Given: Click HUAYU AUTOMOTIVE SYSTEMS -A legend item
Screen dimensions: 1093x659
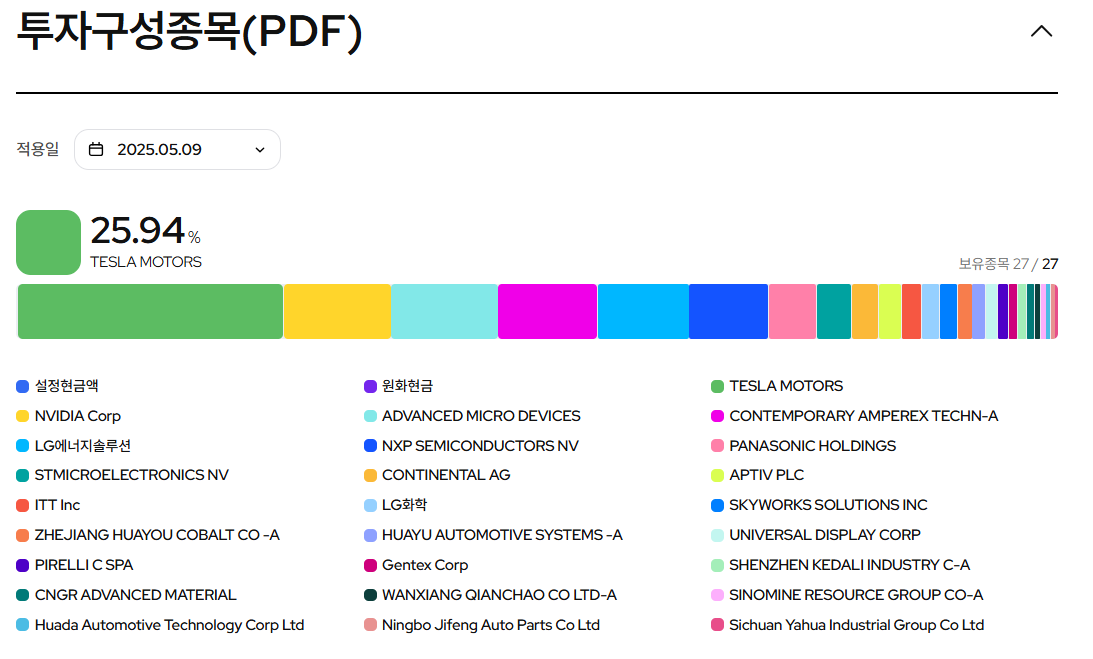Looking at the screenshot, I should (x=494, y=535).
